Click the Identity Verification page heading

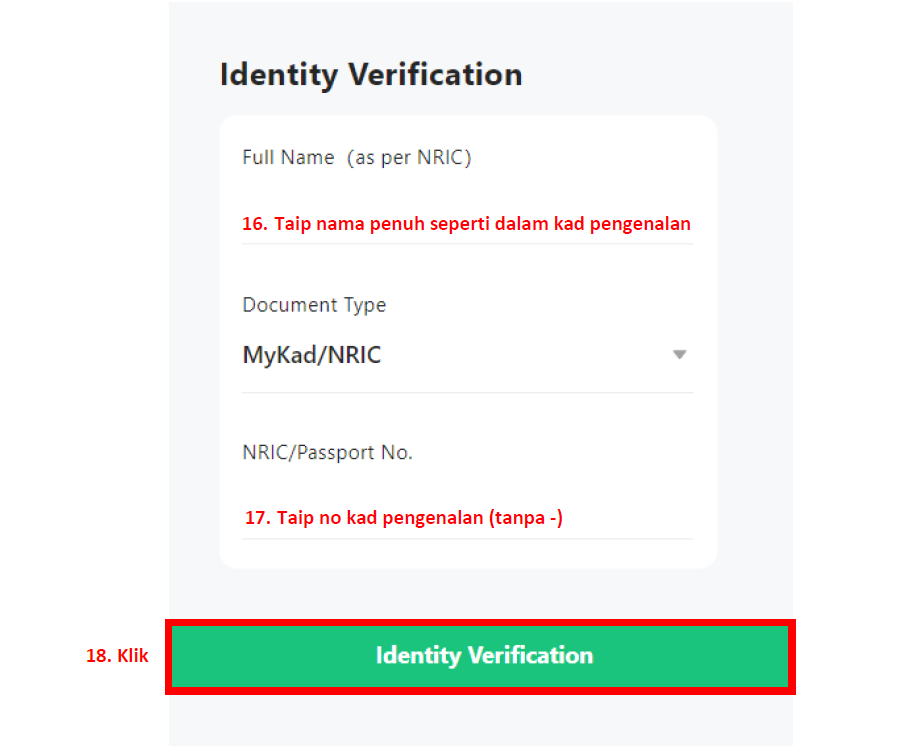[x=371, y=74]
